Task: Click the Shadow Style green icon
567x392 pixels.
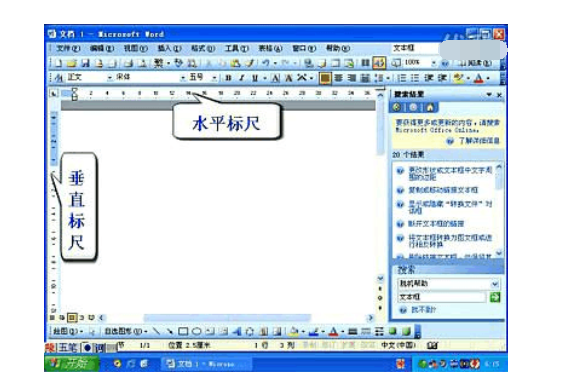Action: [x=393, y=331]
